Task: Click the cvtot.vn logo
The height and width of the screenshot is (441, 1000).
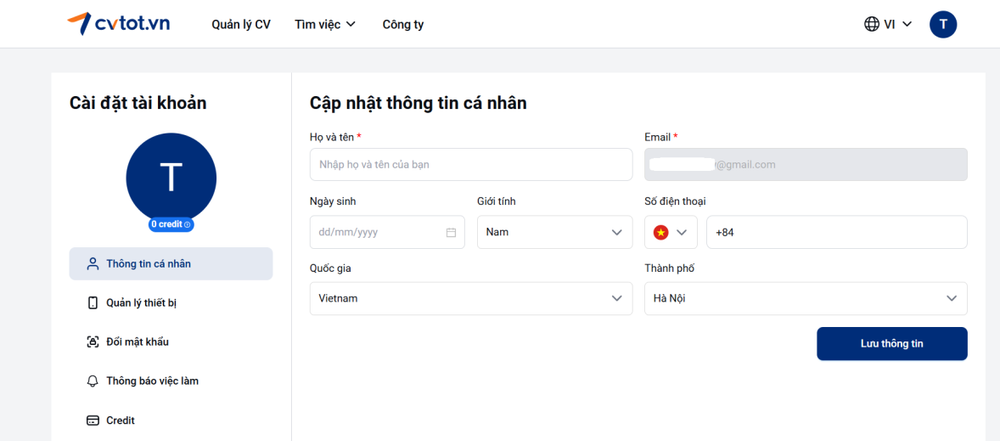Action: point(118,24)
